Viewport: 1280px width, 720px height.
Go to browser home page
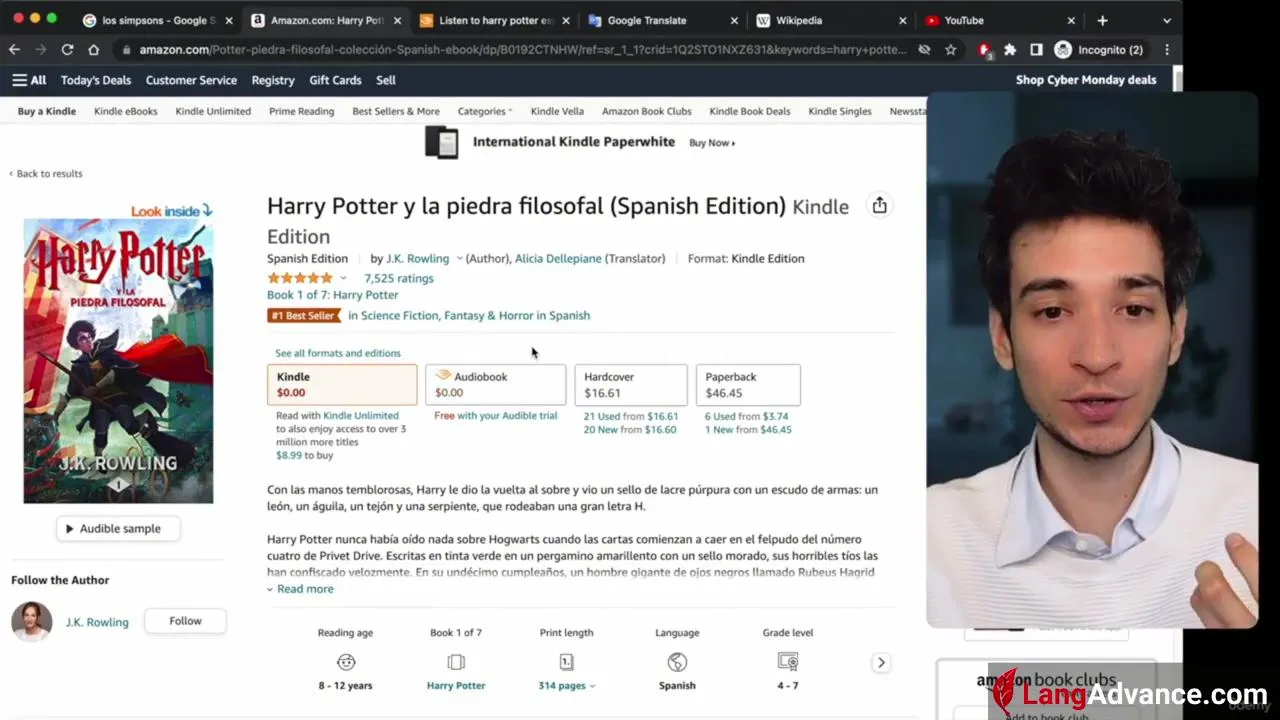(94, 49)
